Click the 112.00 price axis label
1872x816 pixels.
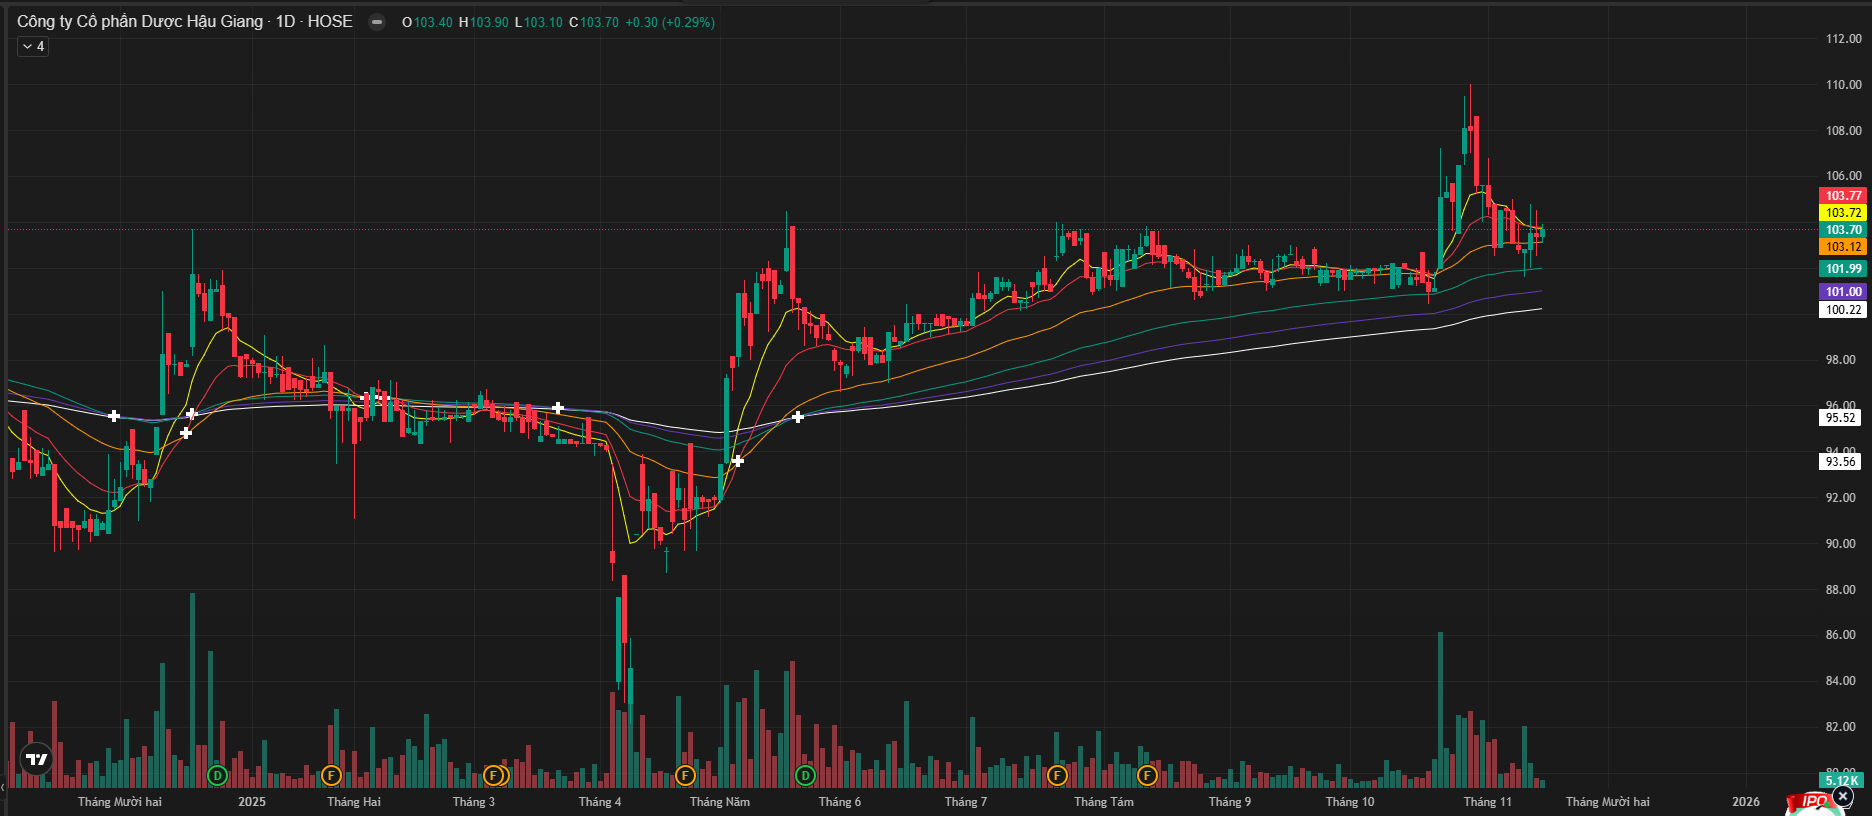click(x=1844, y=39)
